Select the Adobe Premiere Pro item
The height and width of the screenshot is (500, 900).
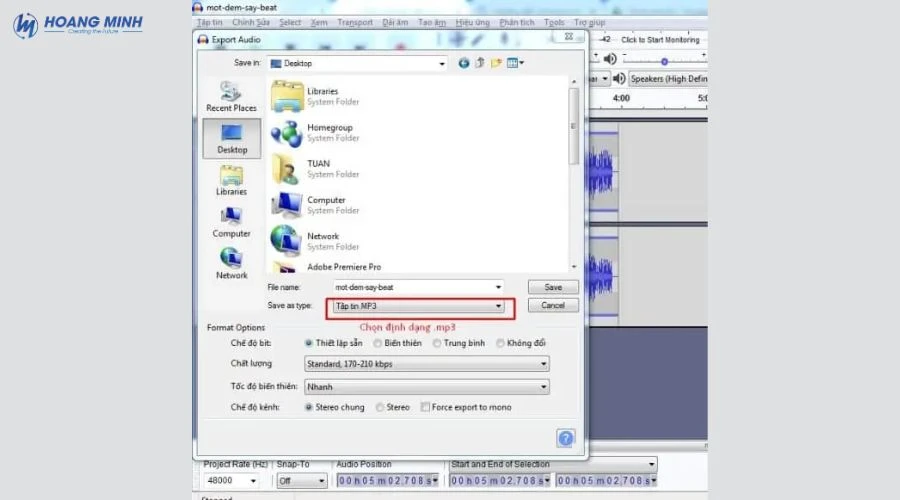tap(326, 267)
